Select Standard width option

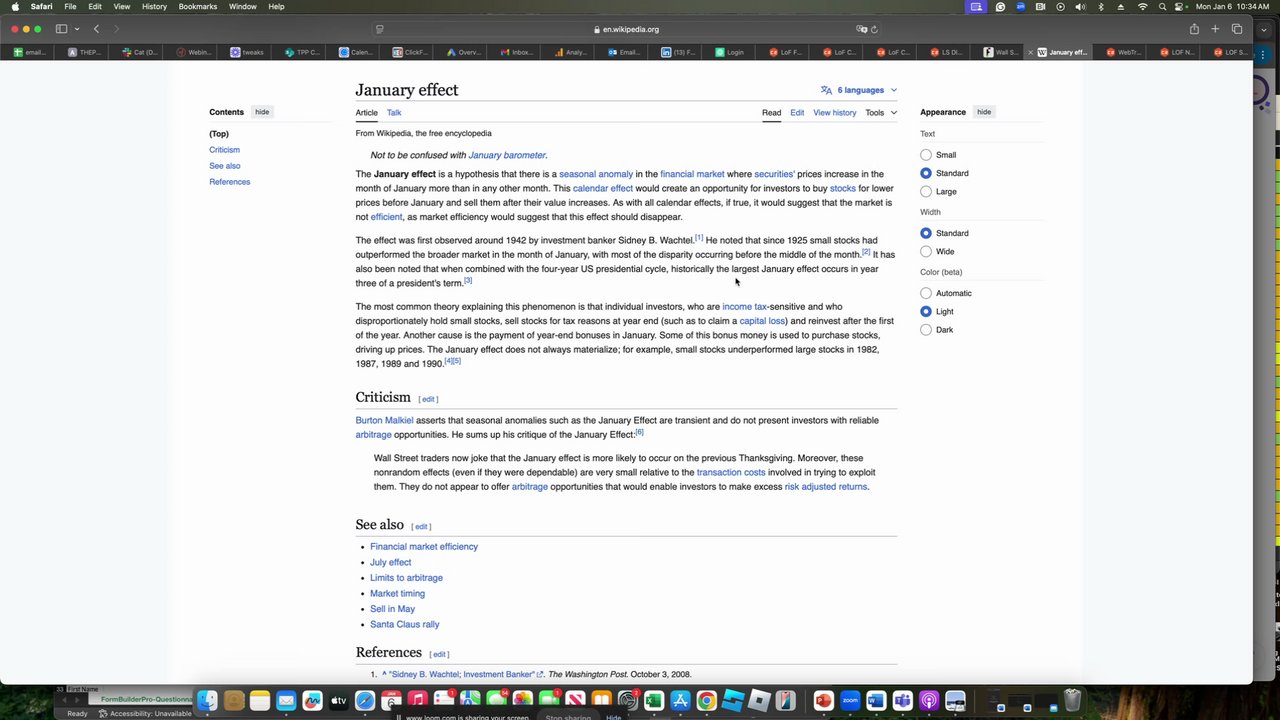click(926, 233)
